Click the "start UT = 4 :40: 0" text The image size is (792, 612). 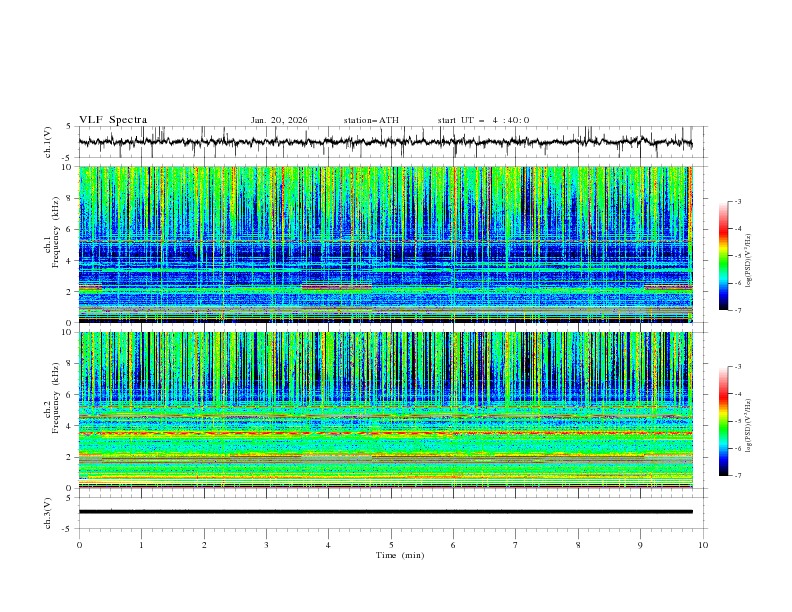click(x=483, y=120)
